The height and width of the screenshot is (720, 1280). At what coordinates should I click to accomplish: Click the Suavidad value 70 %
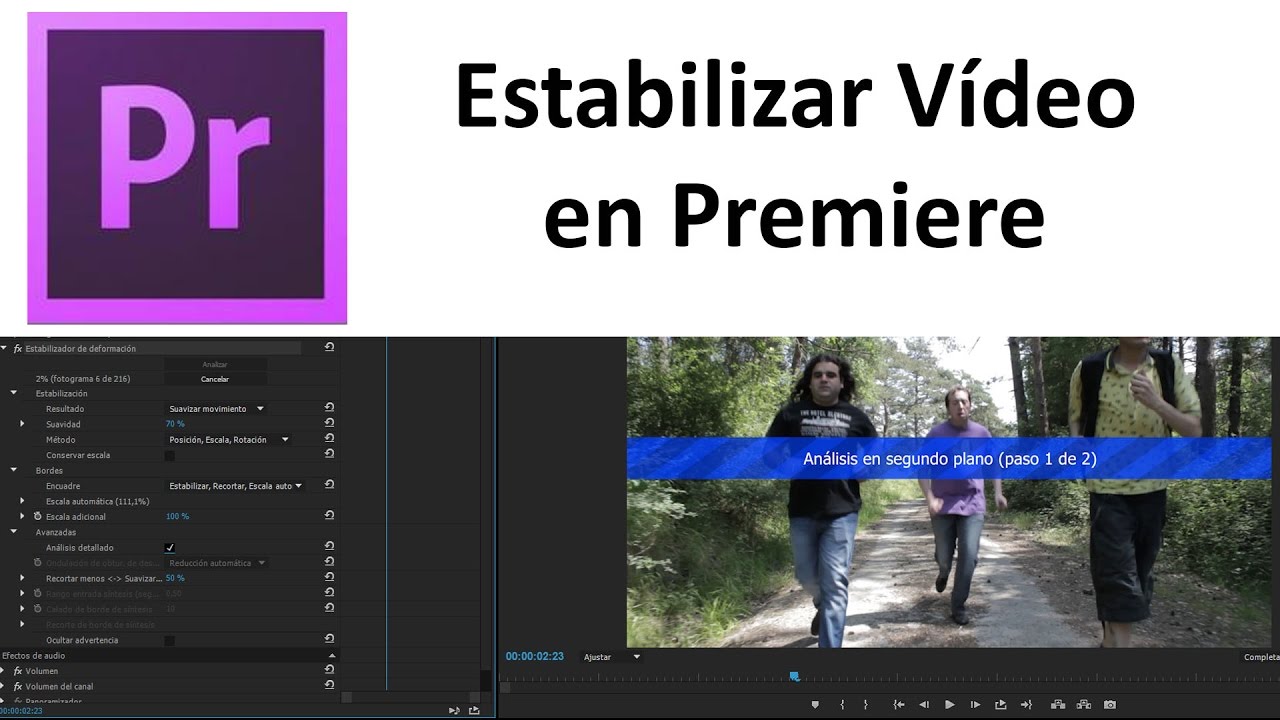pos(175,424)
